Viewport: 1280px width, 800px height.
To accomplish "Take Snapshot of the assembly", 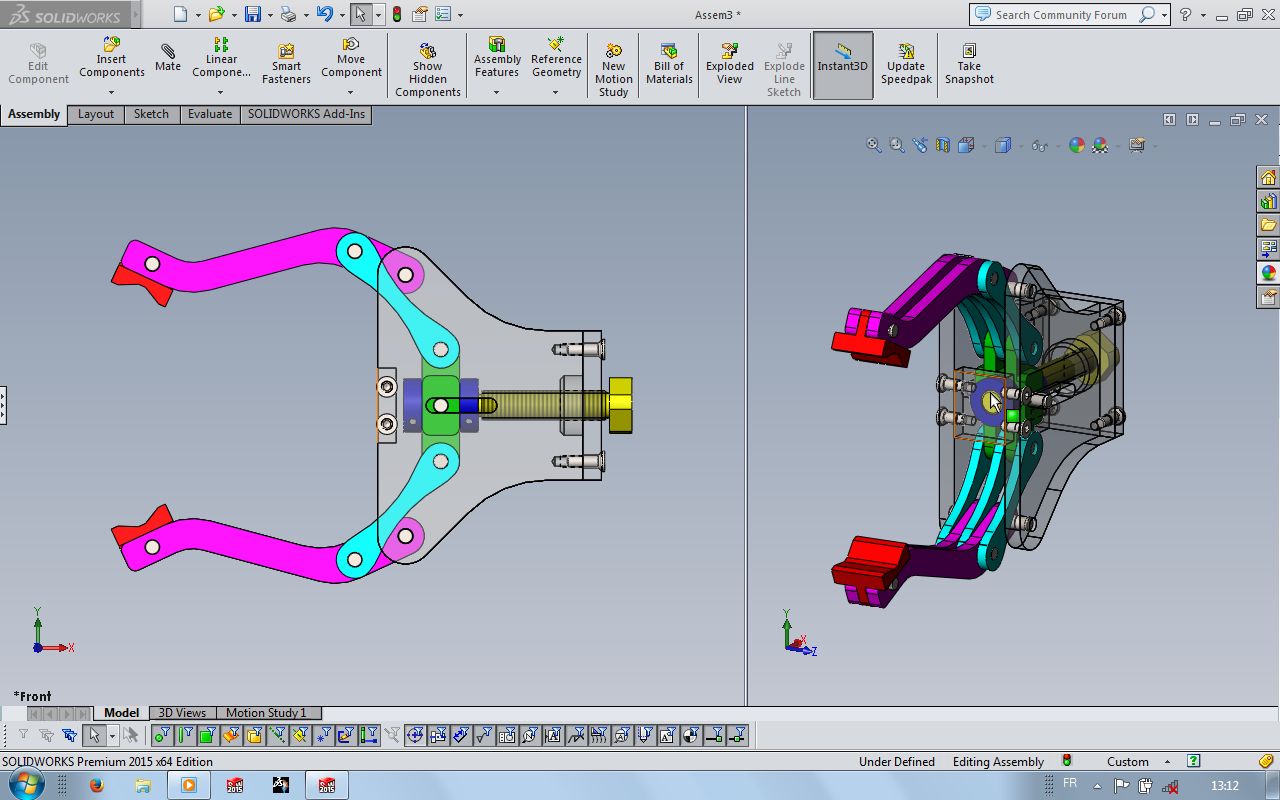I will pos(969,64).
